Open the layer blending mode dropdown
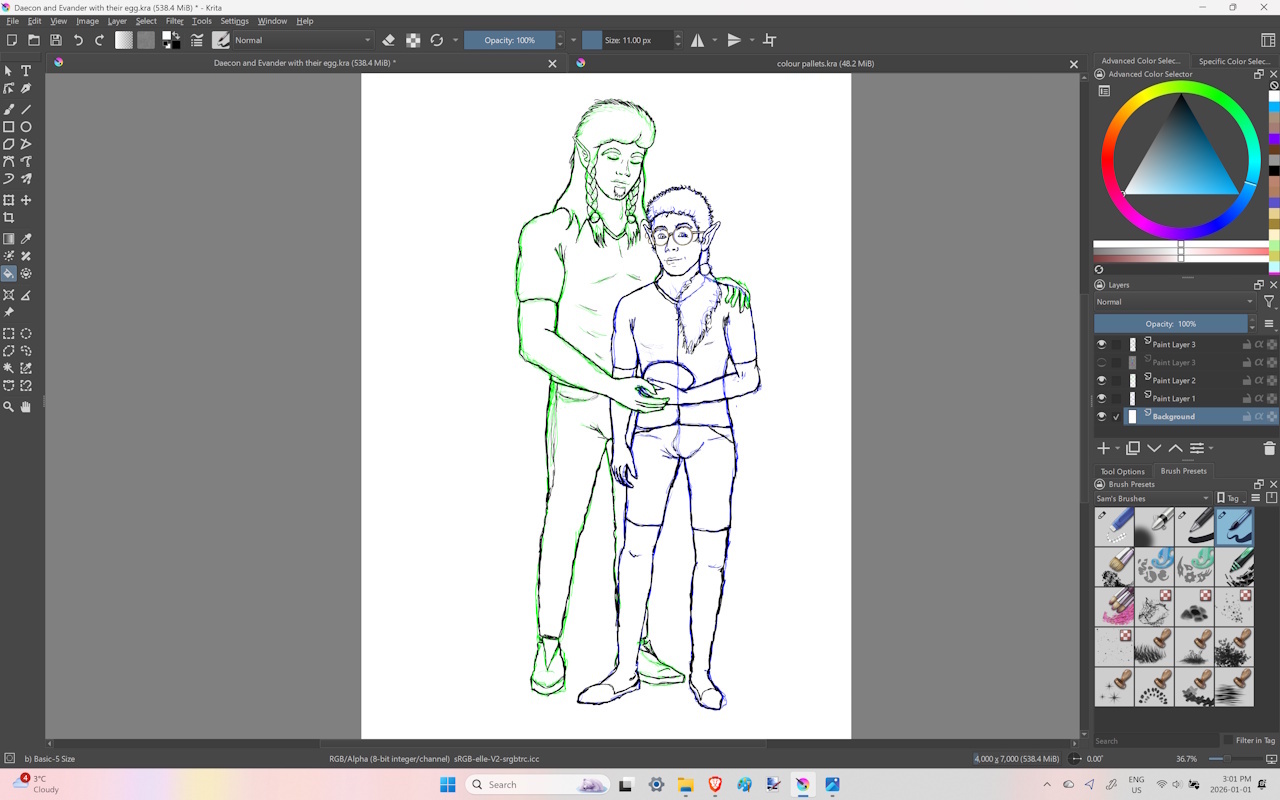This screenshot has height=800, width=1280. 1175,302
